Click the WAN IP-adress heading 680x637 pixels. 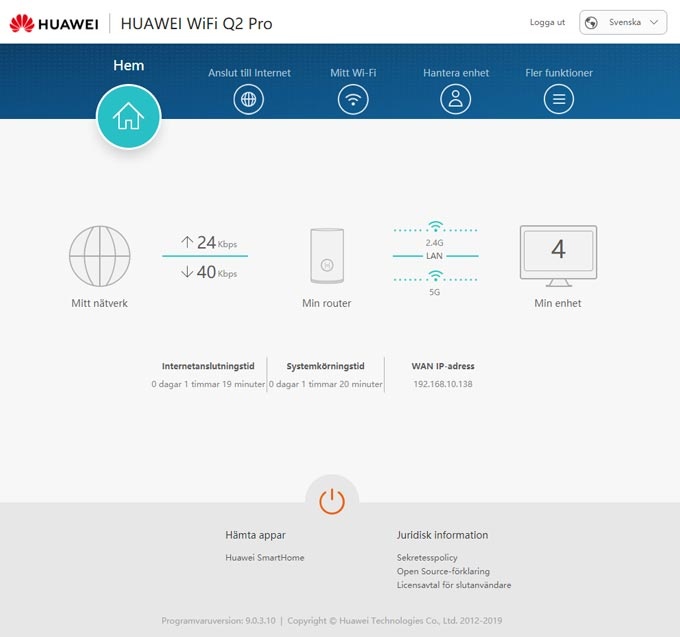[x=443, y=366]
